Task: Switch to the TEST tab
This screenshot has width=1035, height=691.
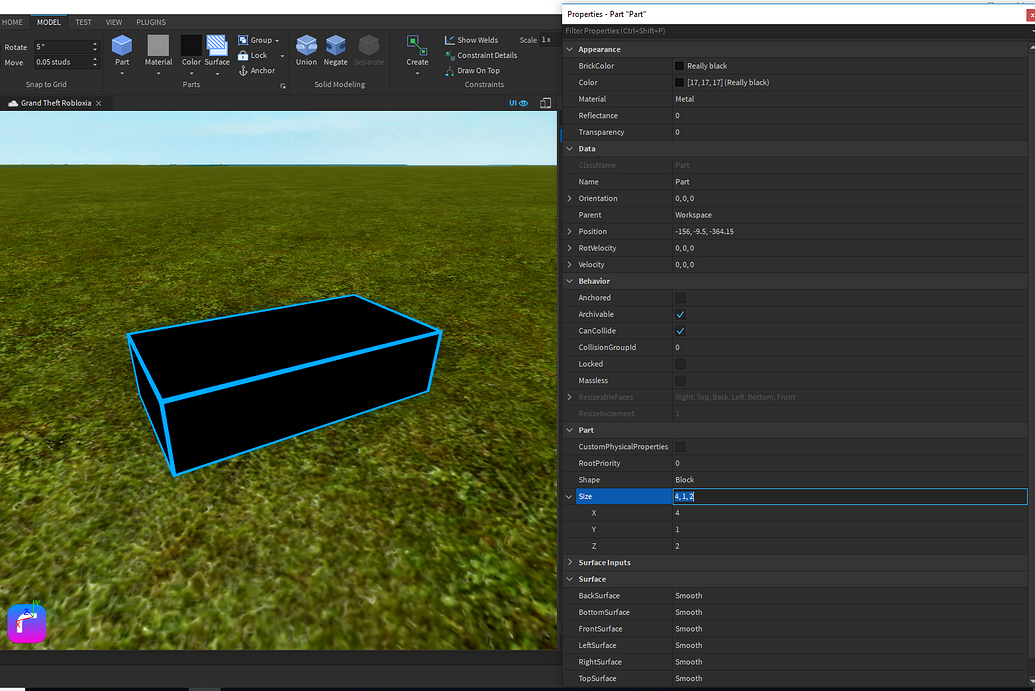Action: coord(82,21)
